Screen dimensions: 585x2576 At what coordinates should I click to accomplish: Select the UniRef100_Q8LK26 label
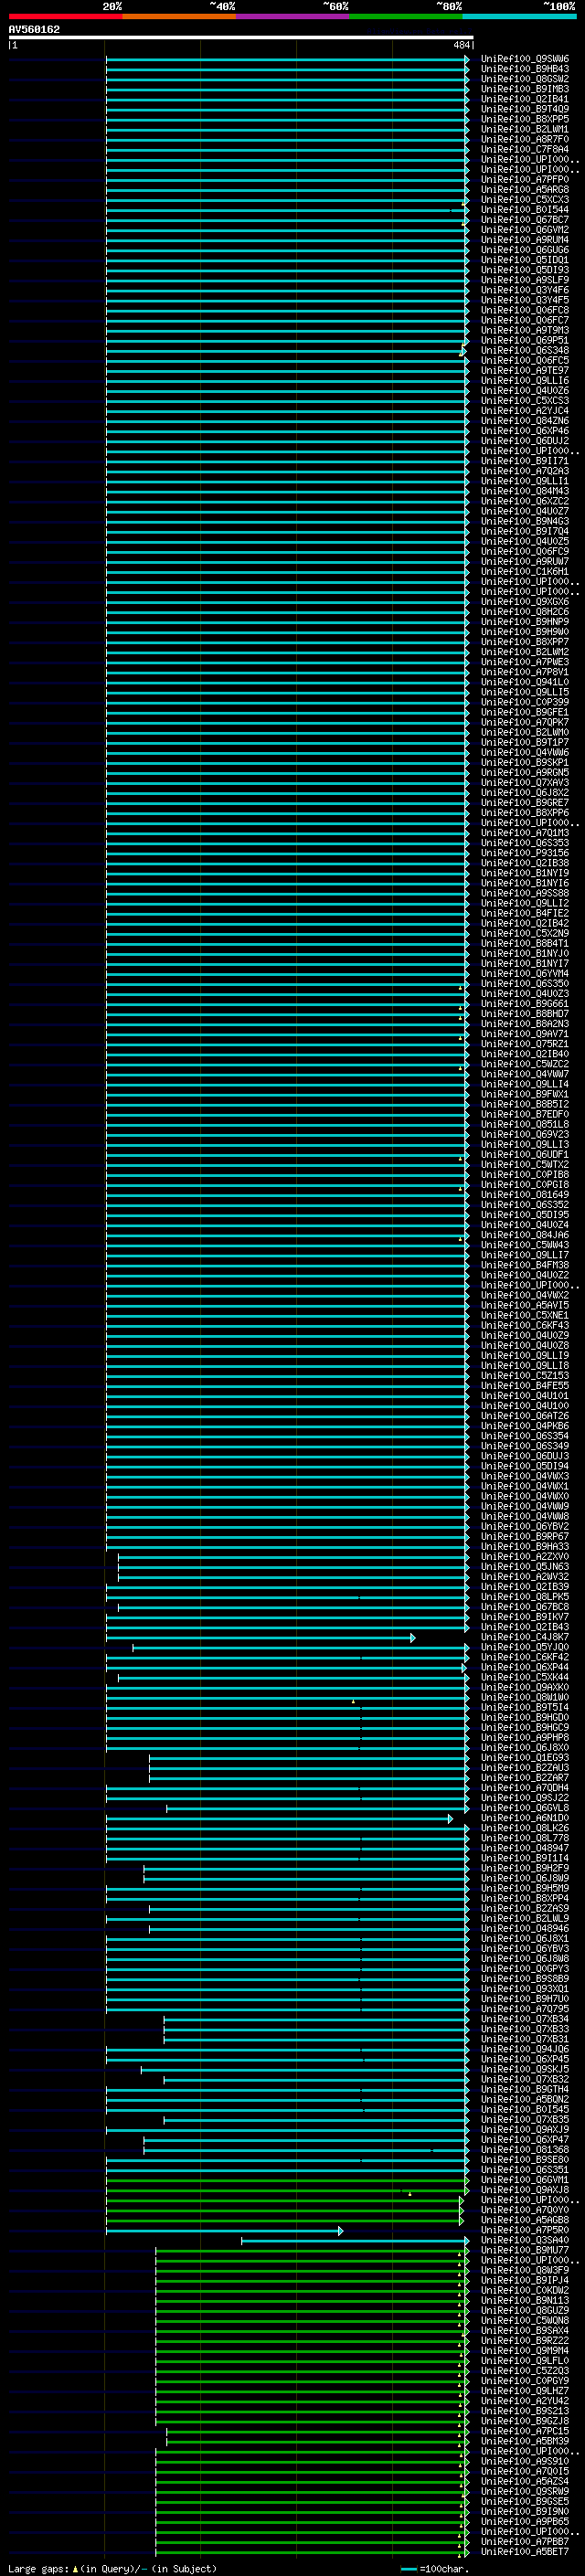tap(525, 1829)
